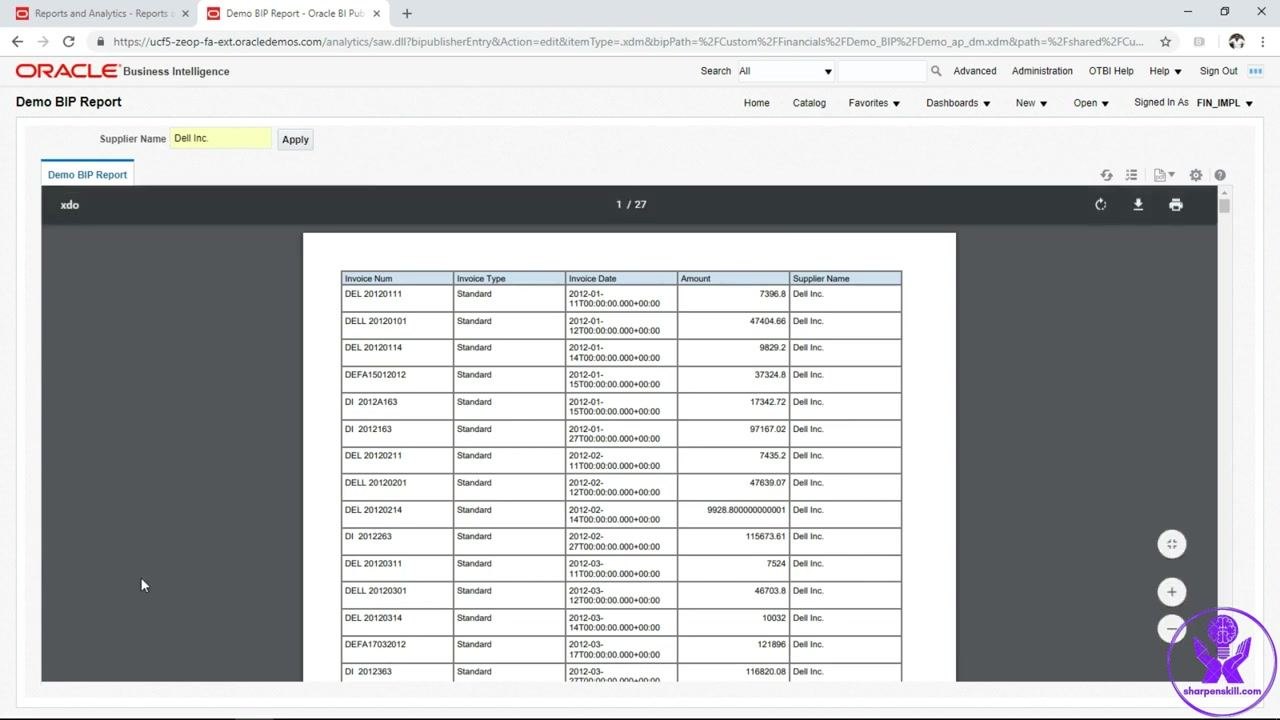Expand the New menu
Screen dimensions: 1280x720
[1031, 103]
